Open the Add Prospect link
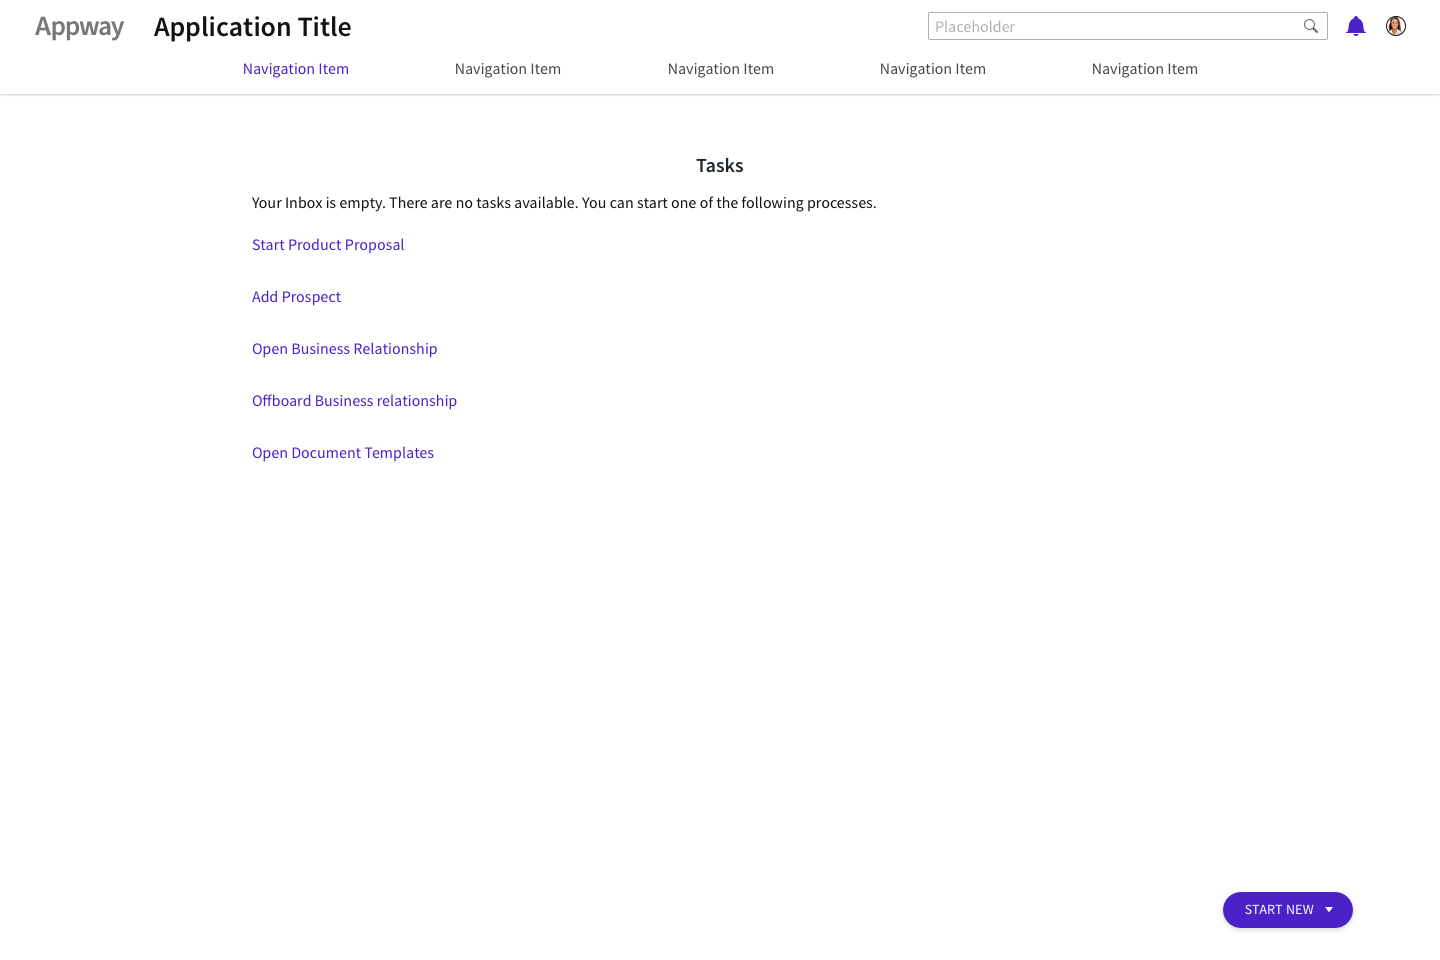 pos(296,297)
